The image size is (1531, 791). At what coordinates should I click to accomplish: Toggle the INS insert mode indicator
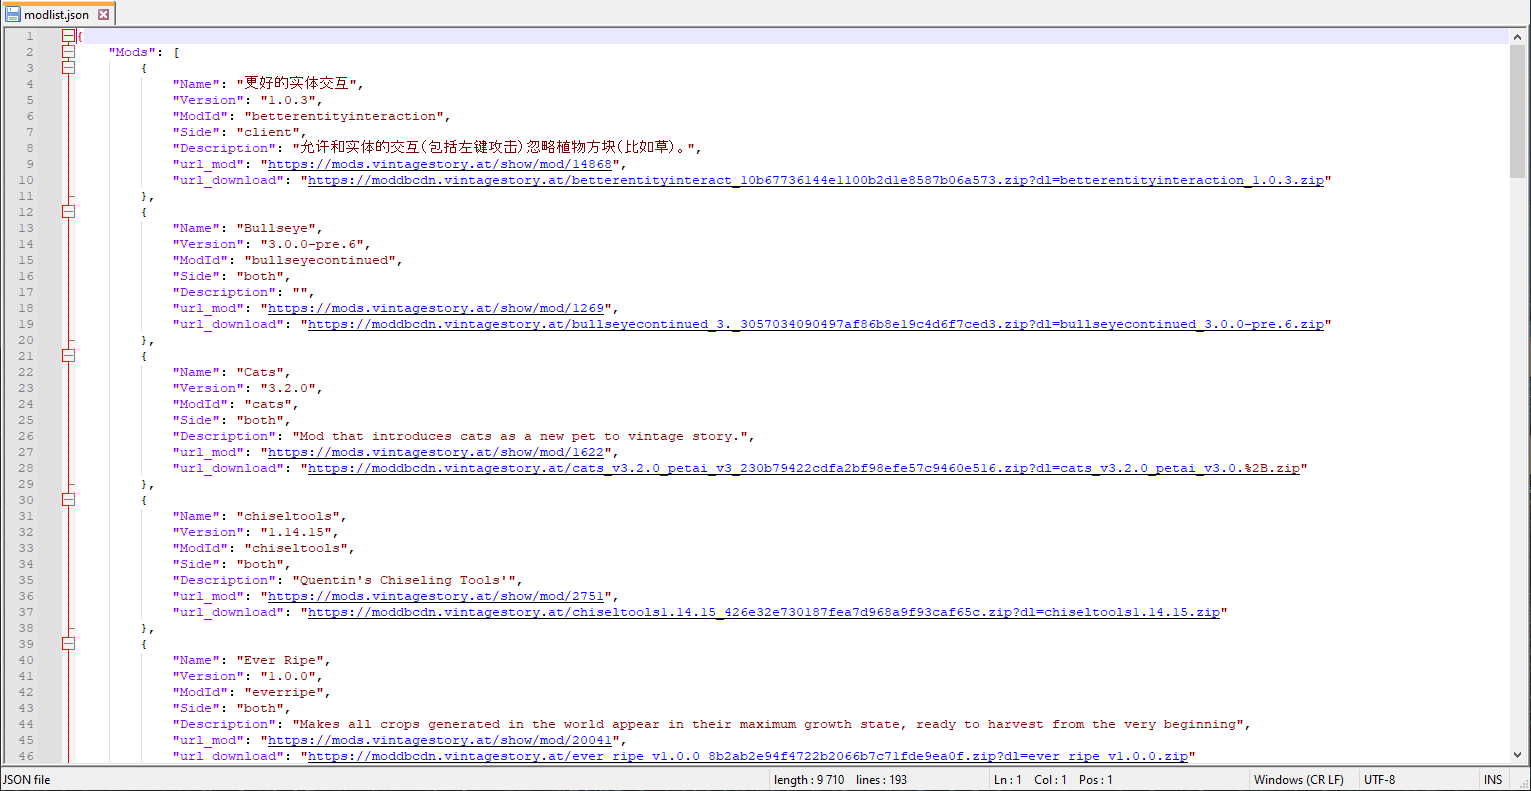coord(1493,780)
